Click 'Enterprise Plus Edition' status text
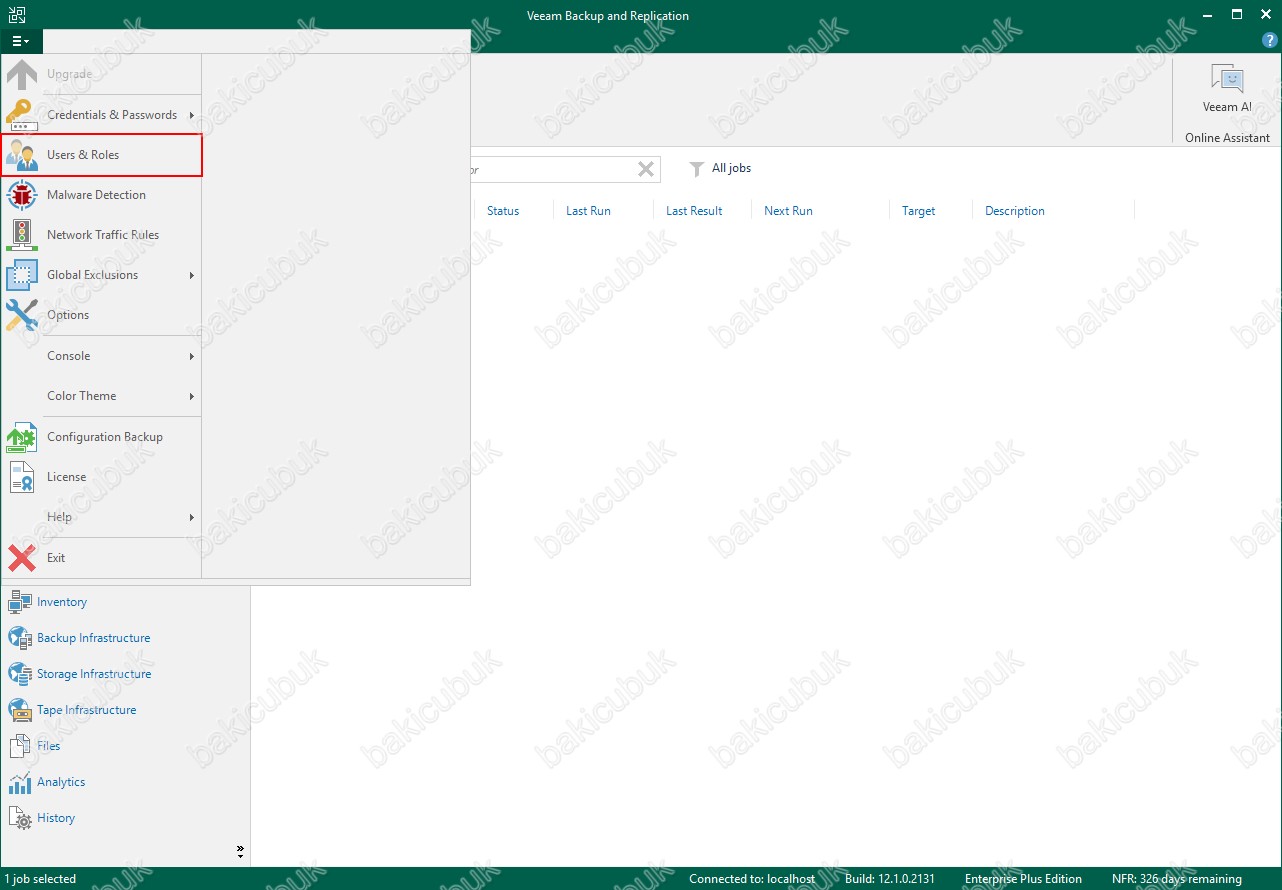This screenshot has height=890, width=1282. [1023, 879]
